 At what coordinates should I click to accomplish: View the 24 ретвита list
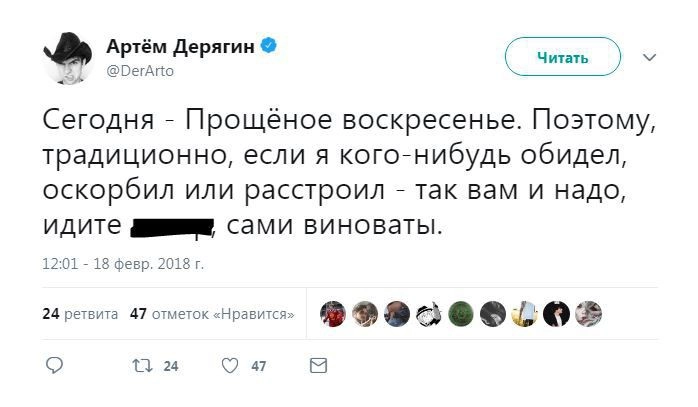click(80, 314)
